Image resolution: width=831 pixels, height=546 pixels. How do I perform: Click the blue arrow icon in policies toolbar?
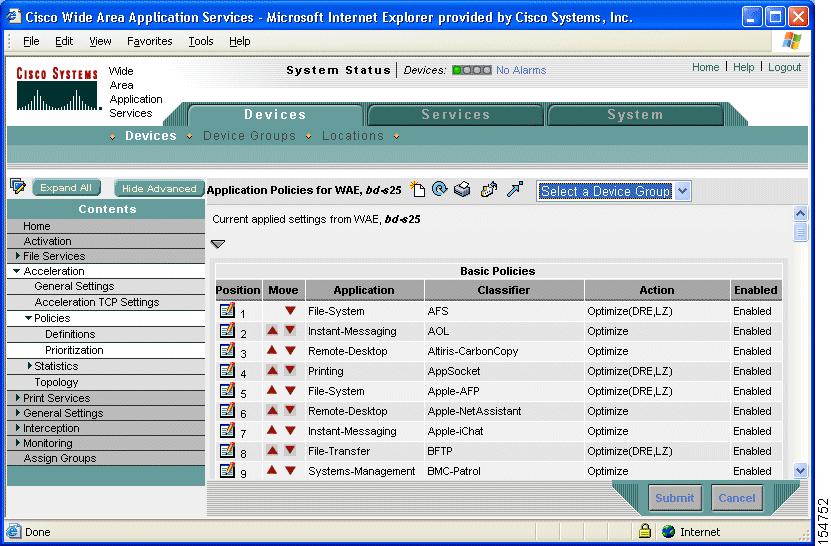[x=515, y=189]
